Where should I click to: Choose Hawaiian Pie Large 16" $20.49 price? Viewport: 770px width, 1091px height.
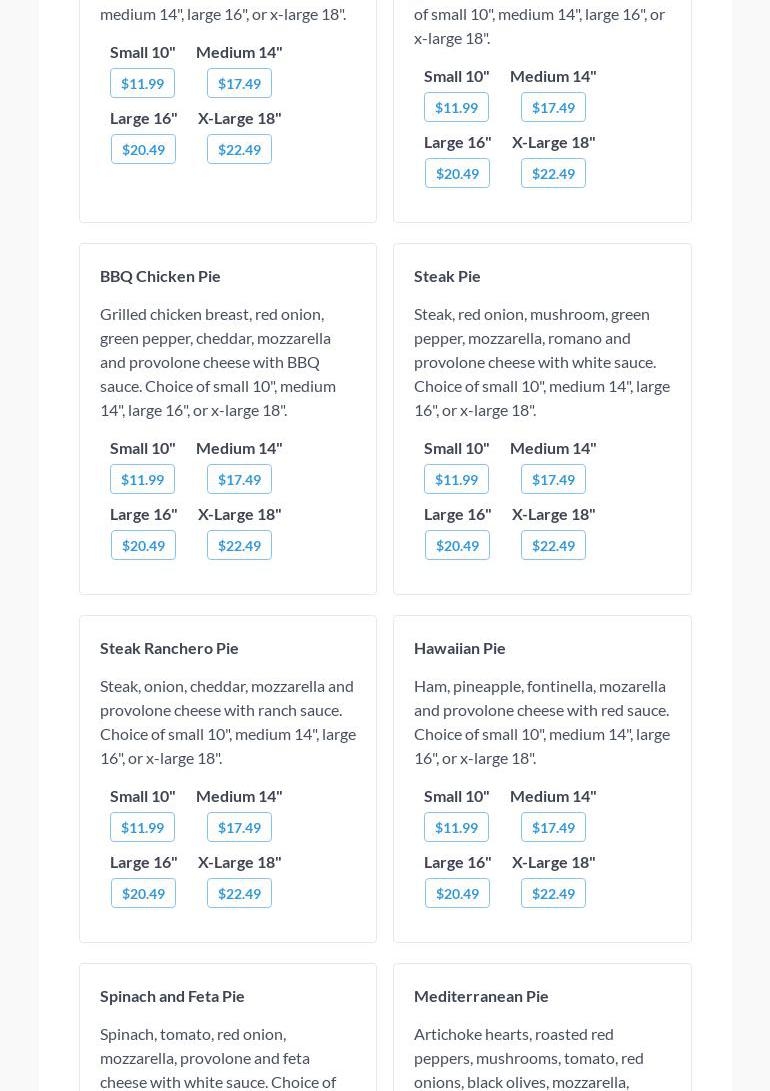point(457,893)
